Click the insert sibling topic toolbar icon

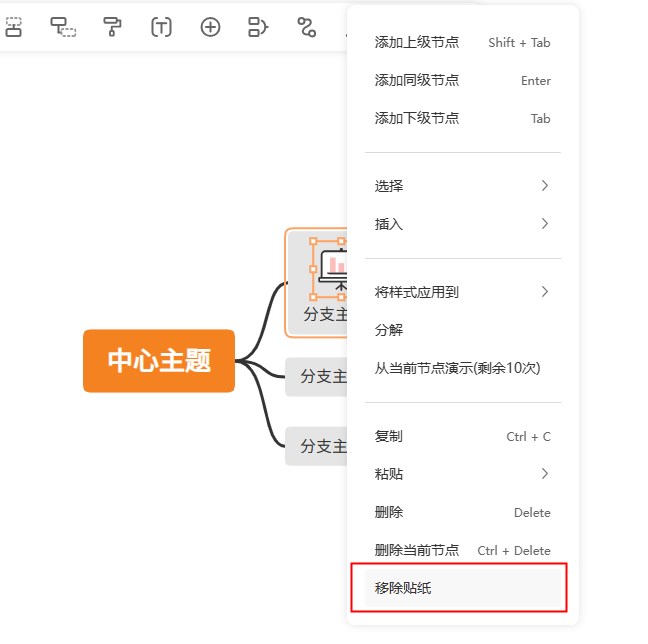13,27
